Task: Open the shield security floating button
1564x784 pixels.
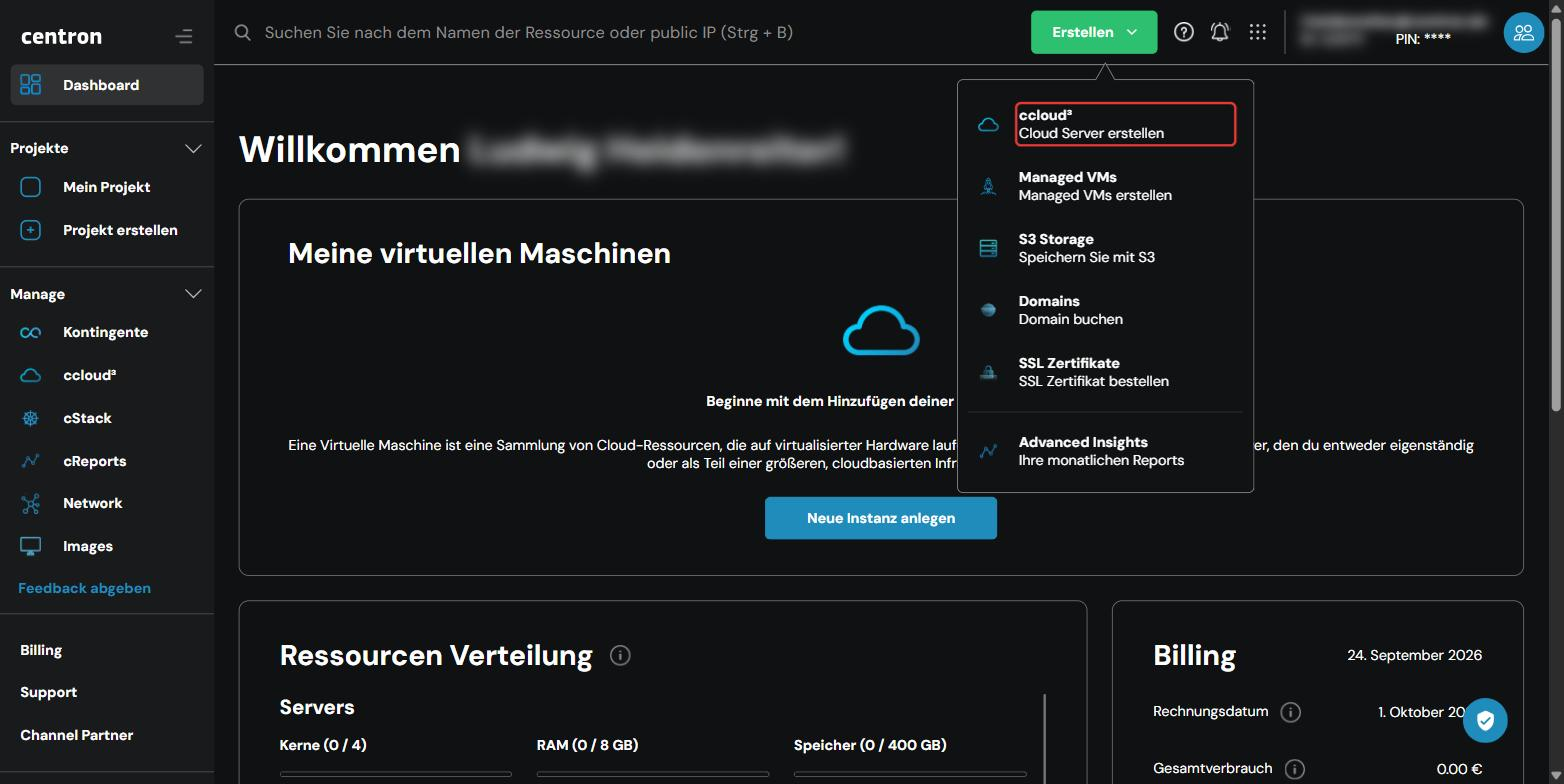Action: (x=1485, y=720)
